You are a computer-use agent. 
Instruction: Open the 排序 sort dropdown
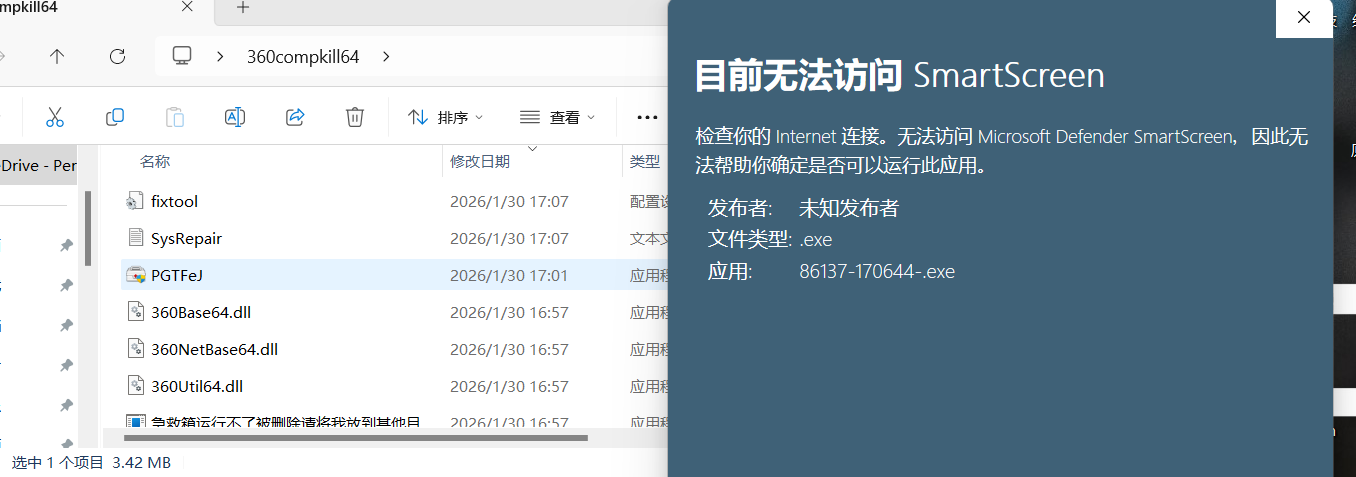446,117
